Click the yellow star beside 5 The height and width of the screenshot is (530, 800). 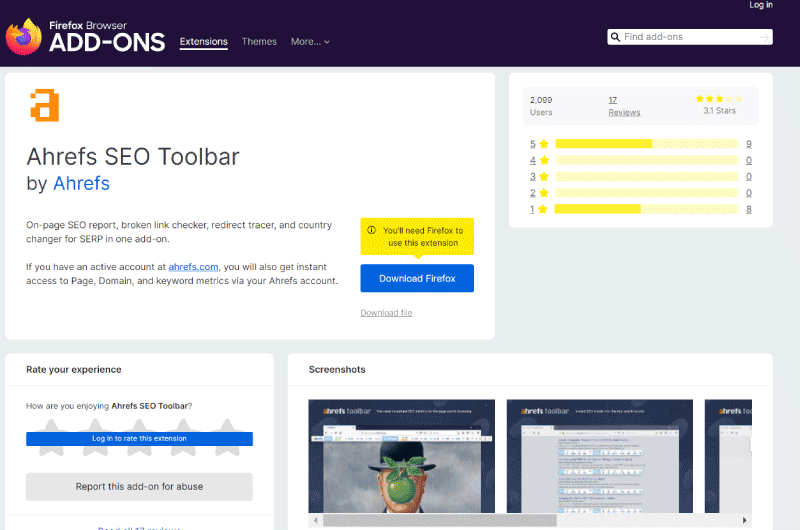coord(544,144)
